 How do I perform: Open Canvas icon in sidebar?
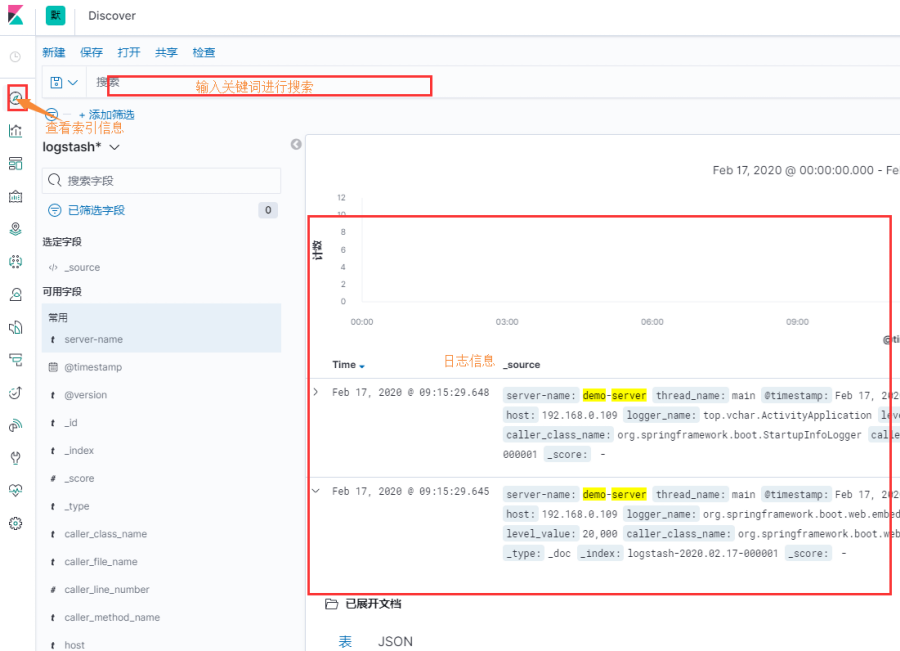click(x=15, y=196)
